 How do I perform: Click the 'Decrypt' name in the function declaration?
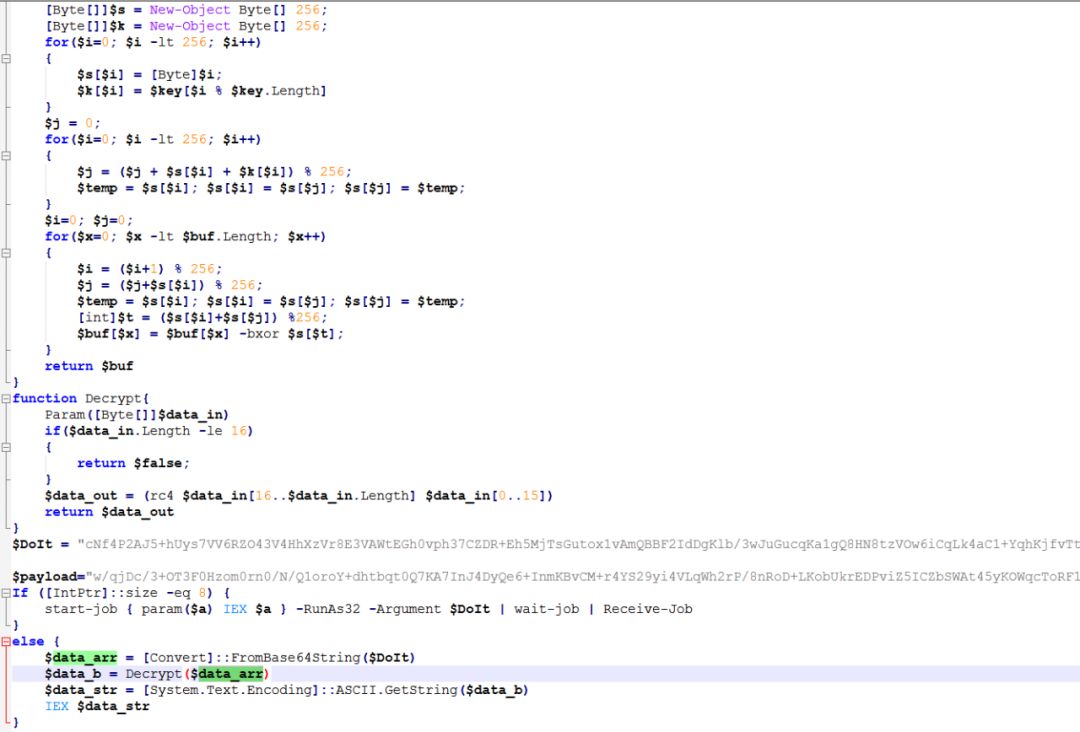click(x=114, y=398)
